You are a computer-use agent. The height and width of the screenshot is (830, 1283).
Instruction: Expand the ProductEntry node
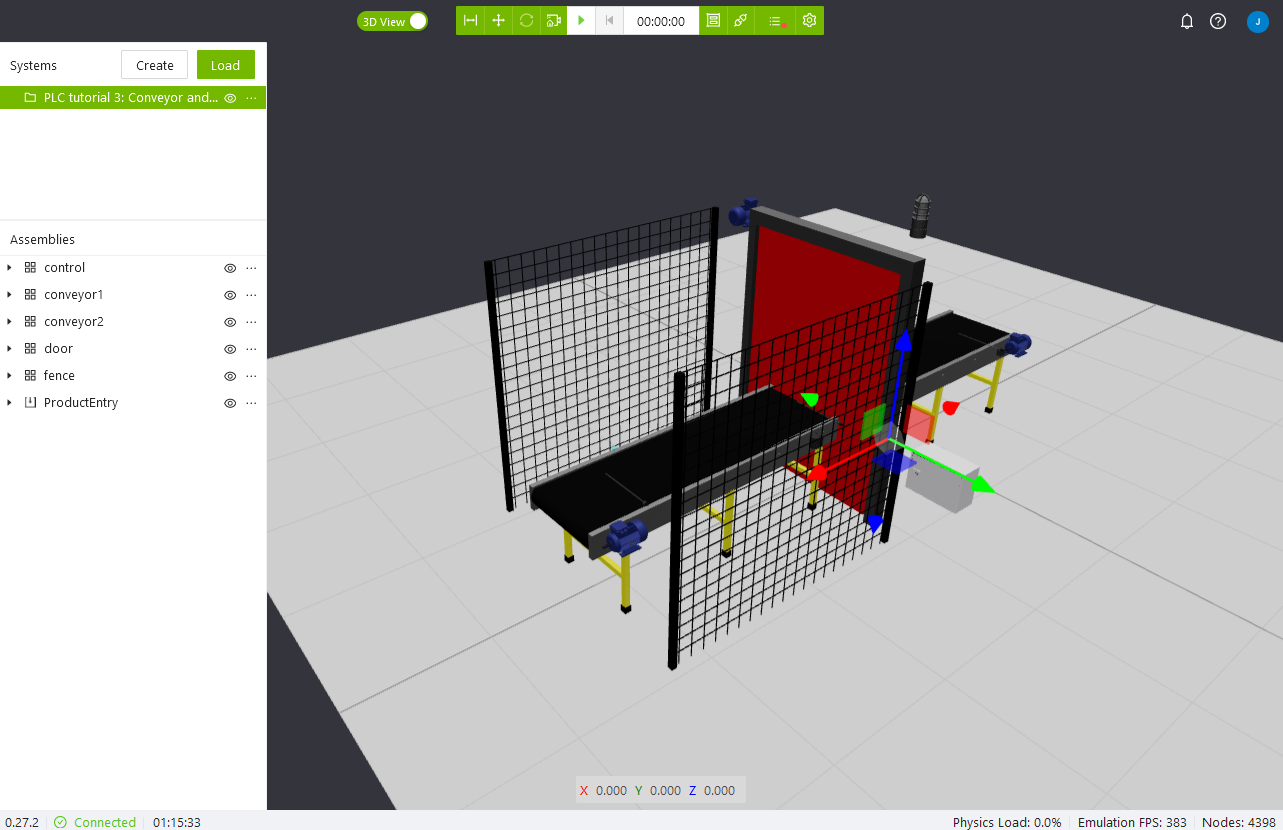coord(10,403)
